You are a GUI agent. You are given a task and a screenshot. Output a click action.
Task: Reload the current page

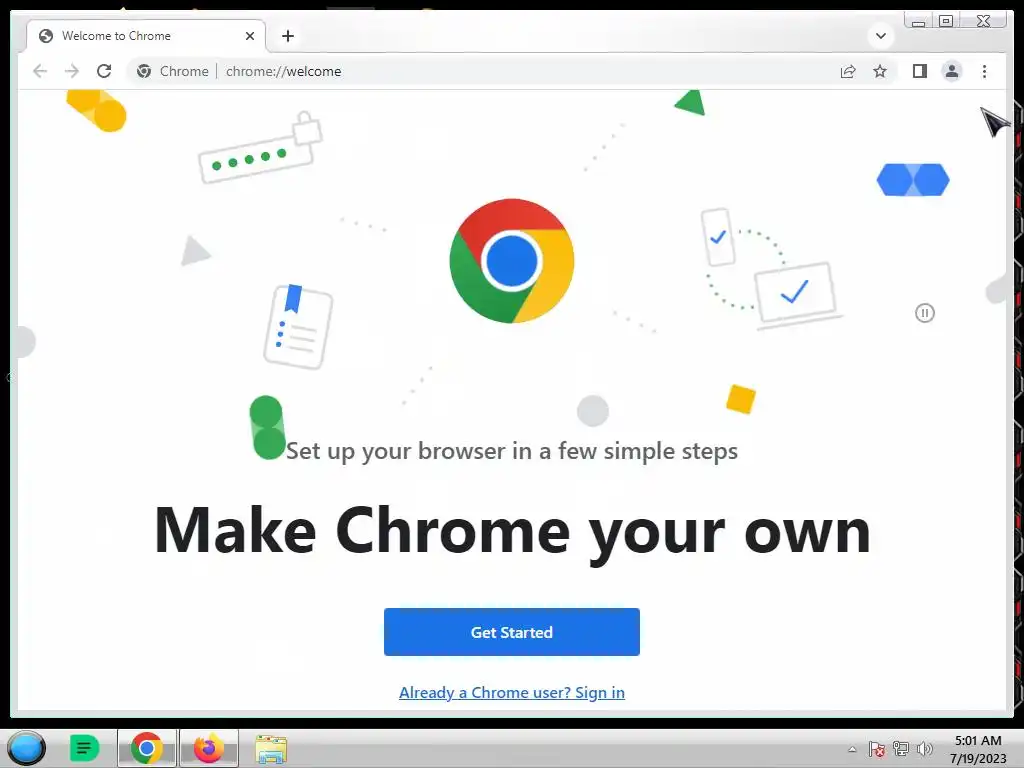(104, 71)
